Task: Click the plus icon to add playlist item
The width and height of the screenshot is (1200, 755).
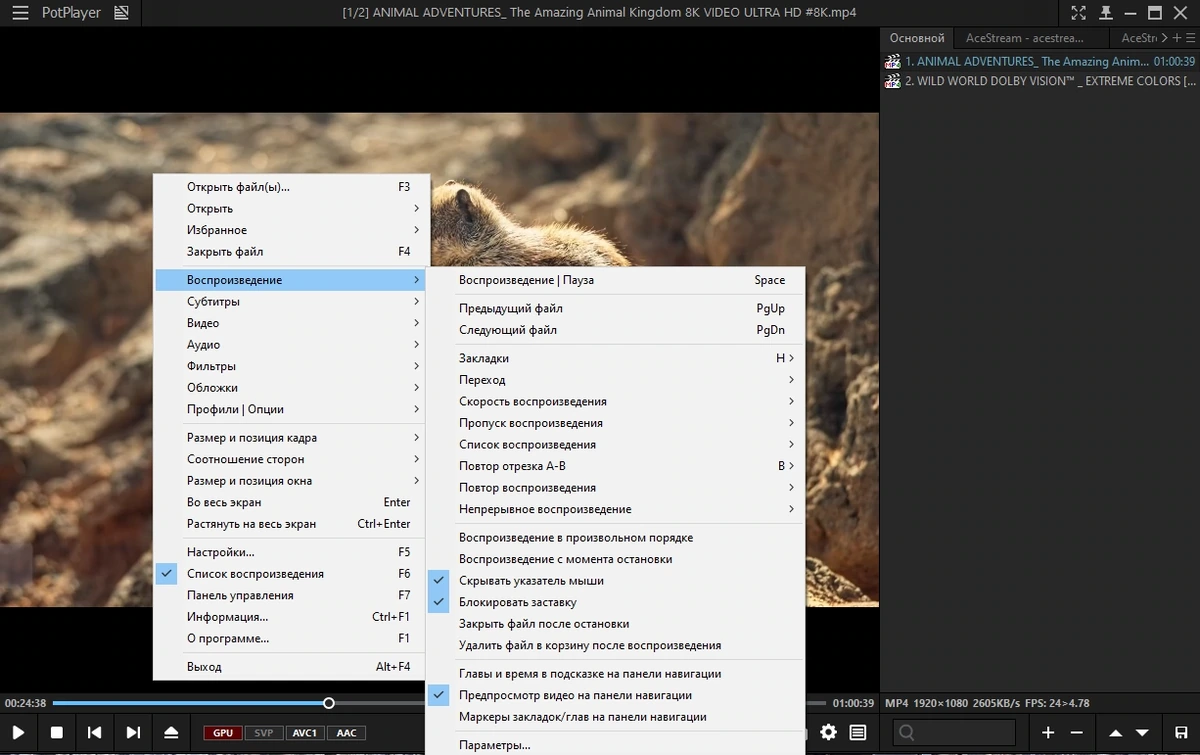Action: [1048, 733]
